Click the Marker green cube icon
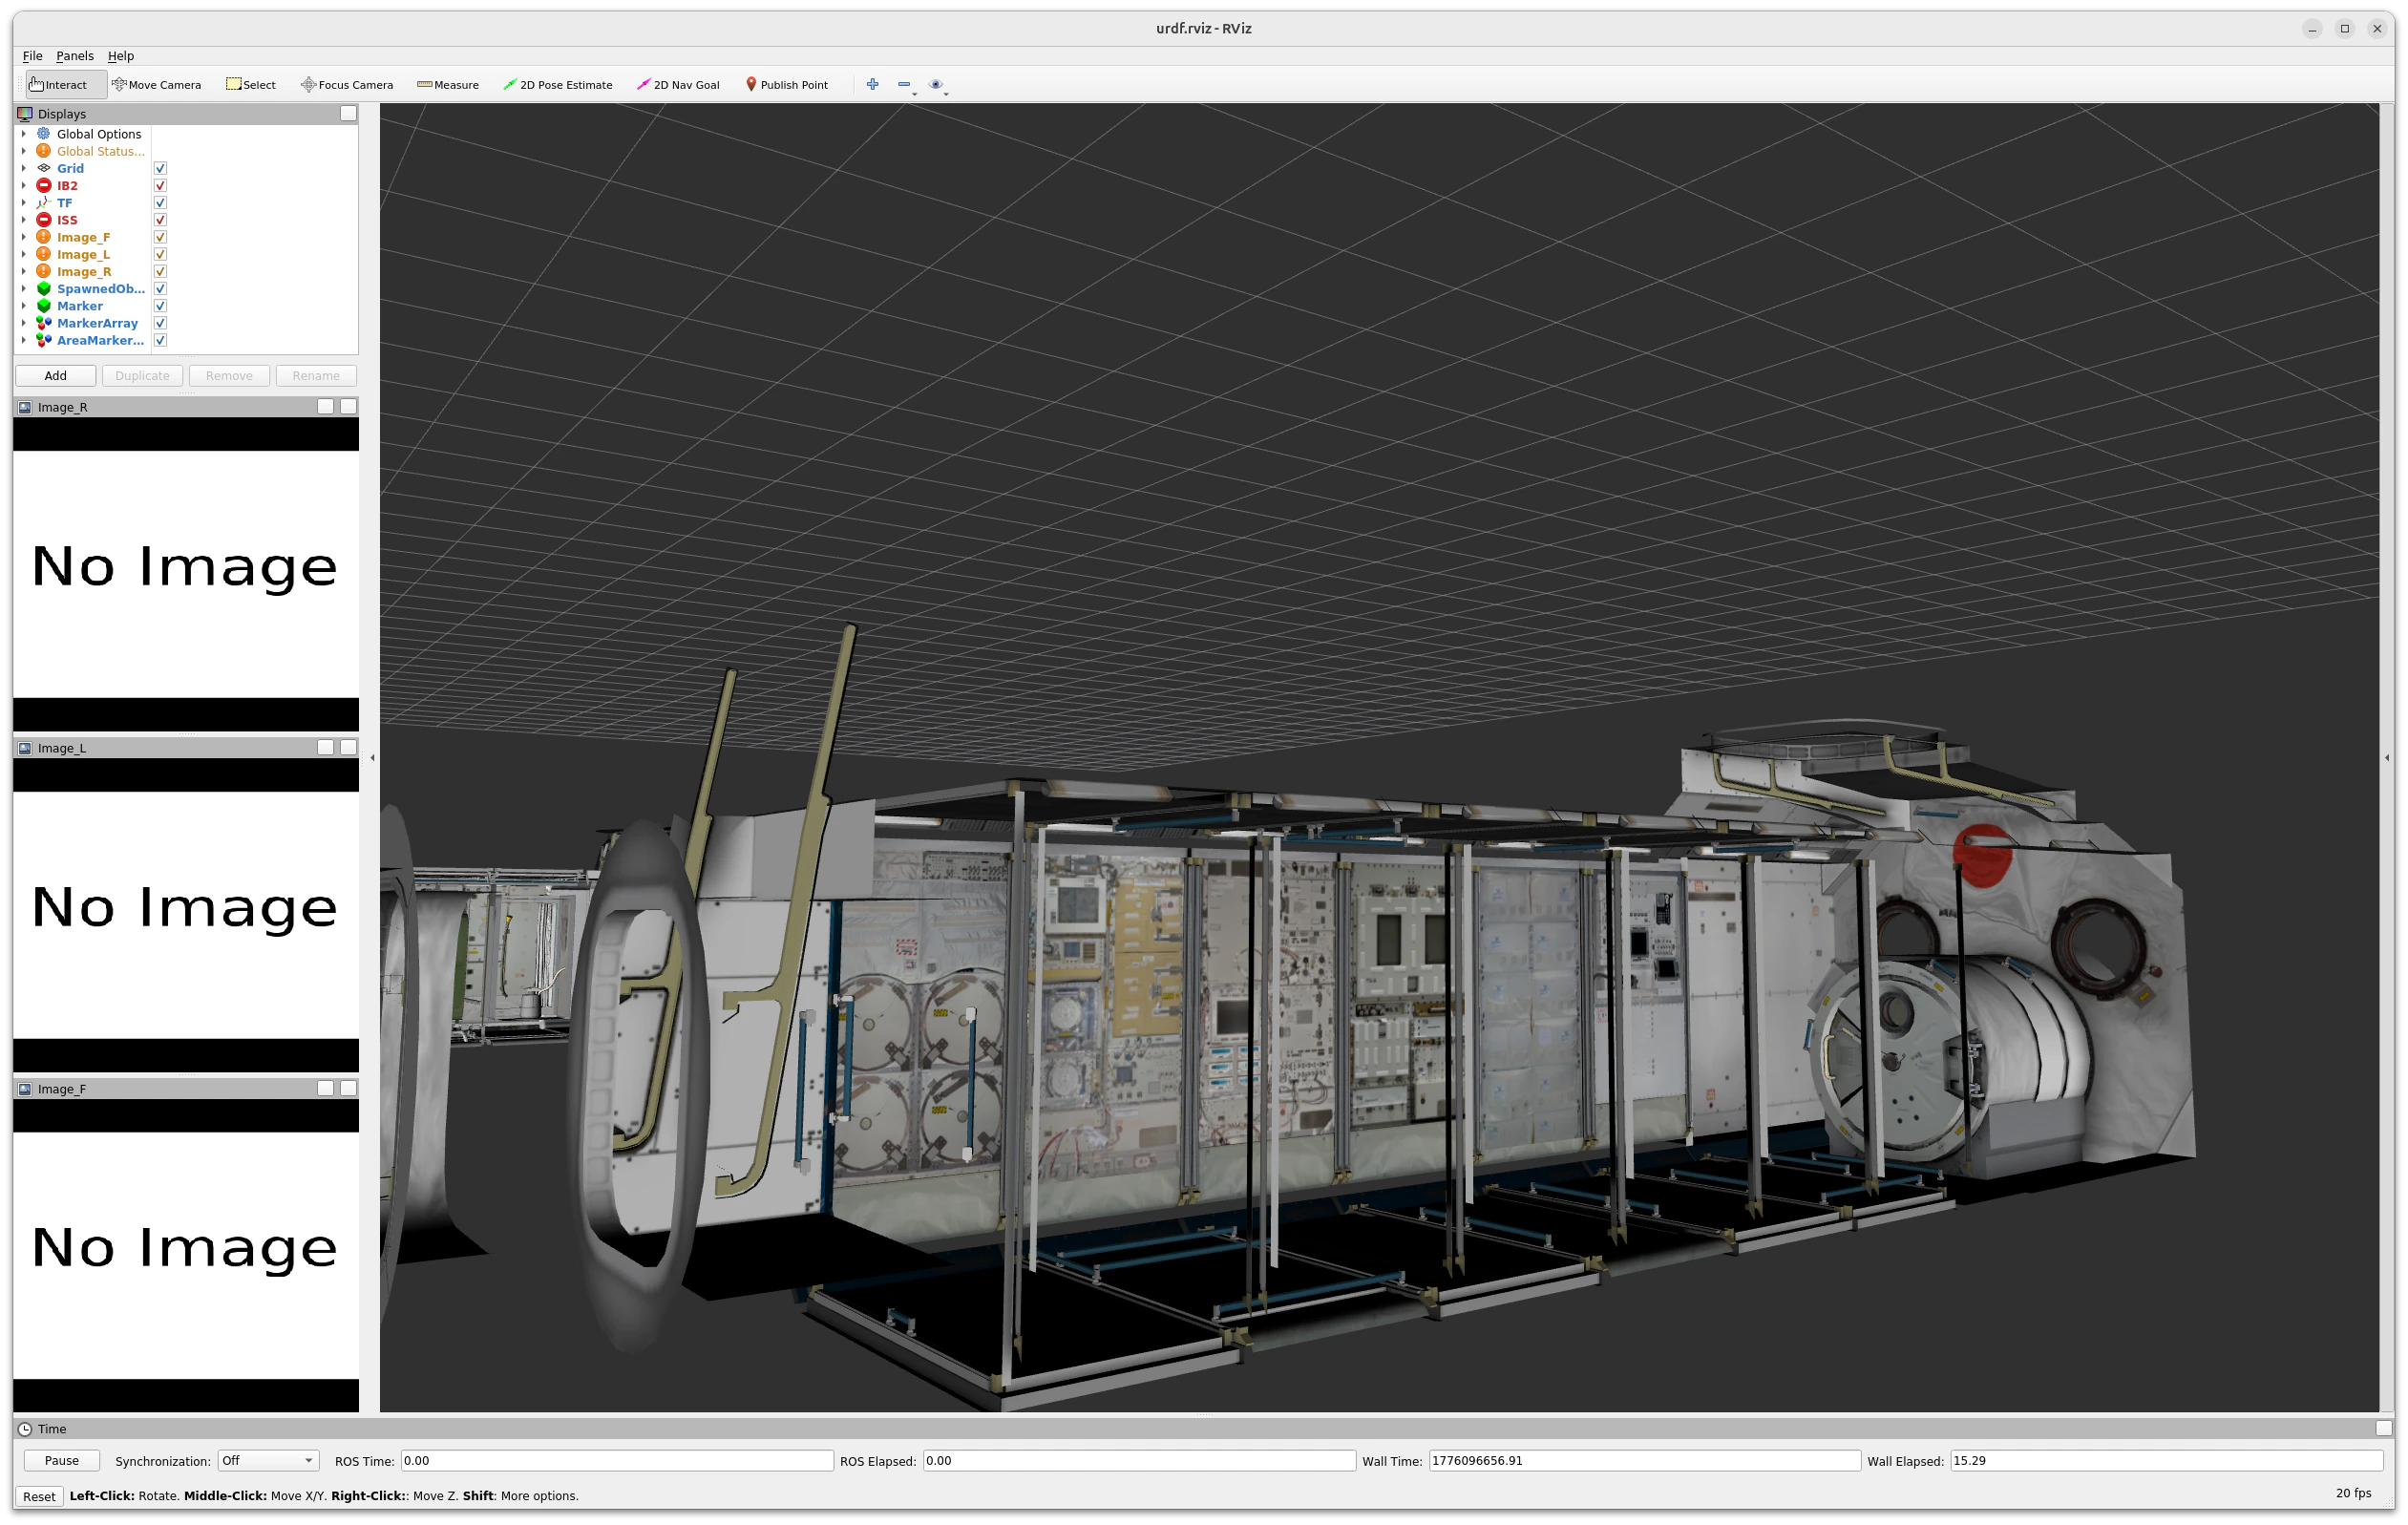Screen dimensions: 2408x1525 pos(44,306)
